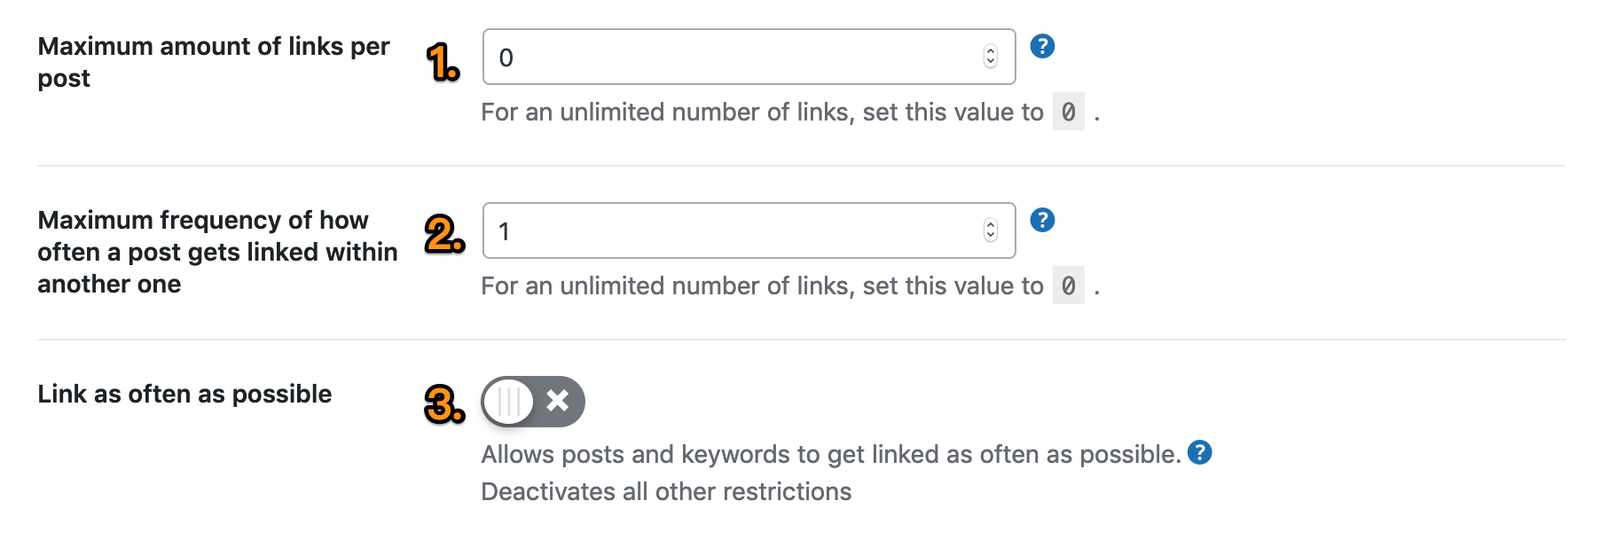Click the 'Link as often as possible' label
This screenshot has width=1600, height=539.
pyautogui.click(x=185, y=394)
